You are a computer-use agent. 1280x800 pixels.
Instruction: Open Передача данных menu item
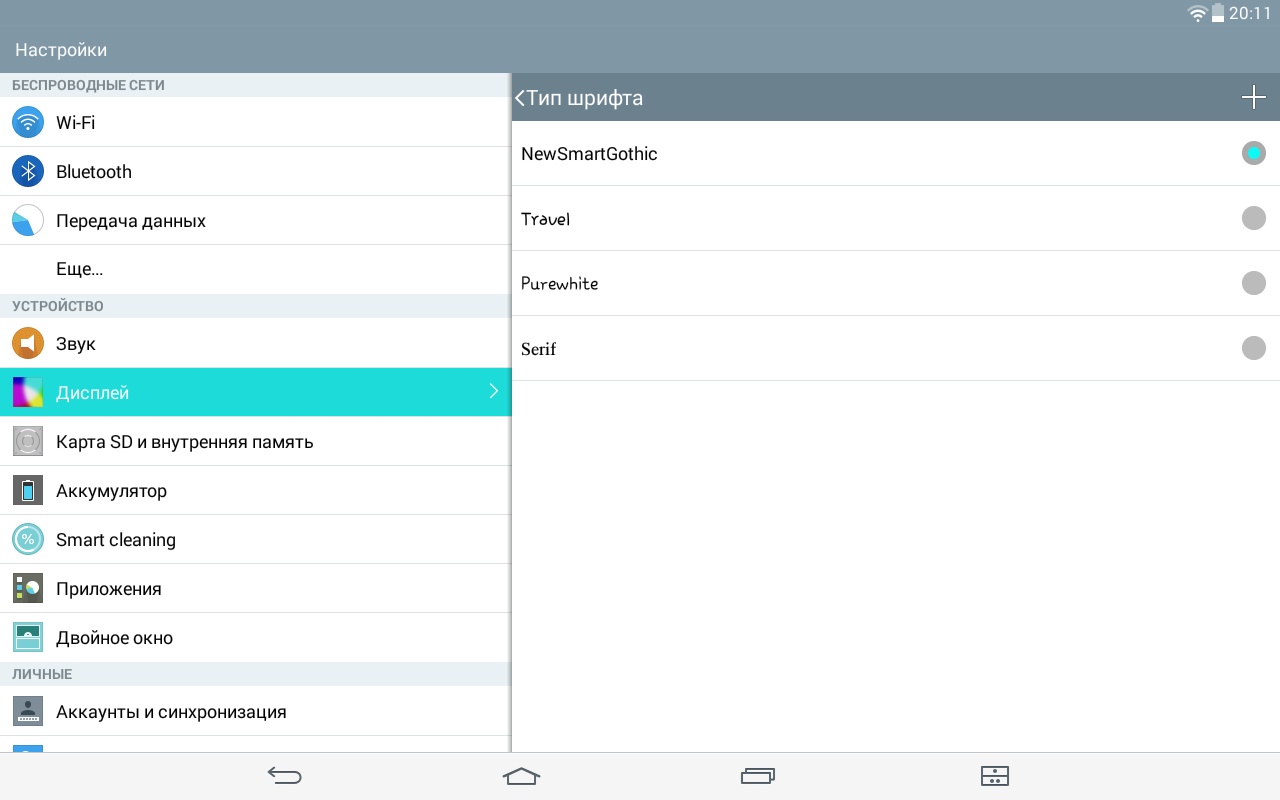point(131,221)
